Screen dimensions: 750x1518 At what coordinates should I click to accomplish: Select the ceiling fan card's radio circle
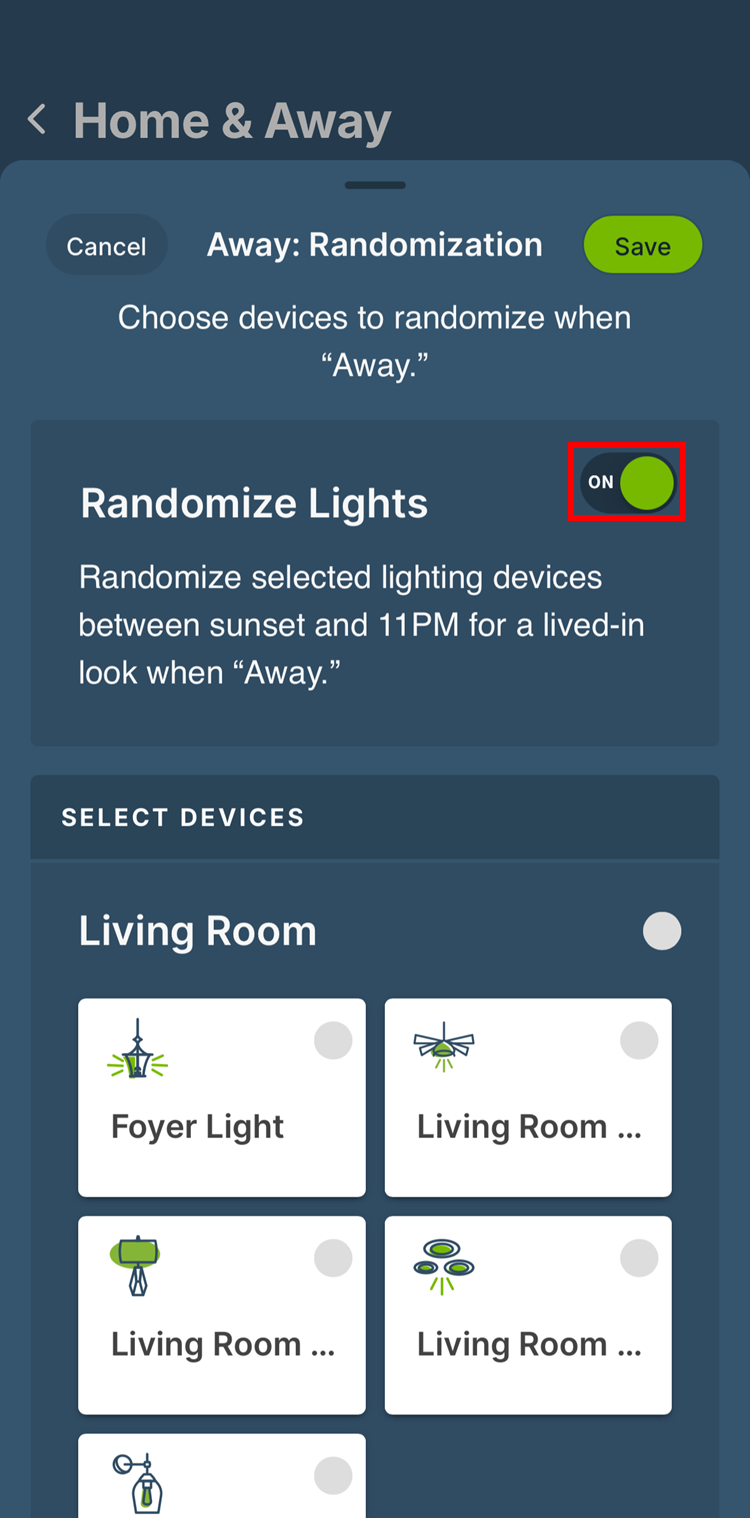[639, 1040]
